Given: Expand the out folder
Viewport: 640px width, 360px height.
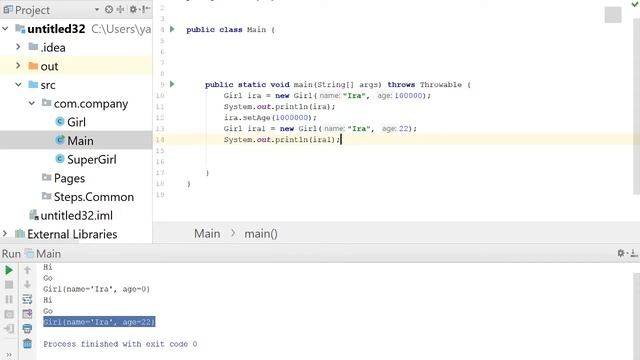Looking at the screenshot, I should pos(18,66).
